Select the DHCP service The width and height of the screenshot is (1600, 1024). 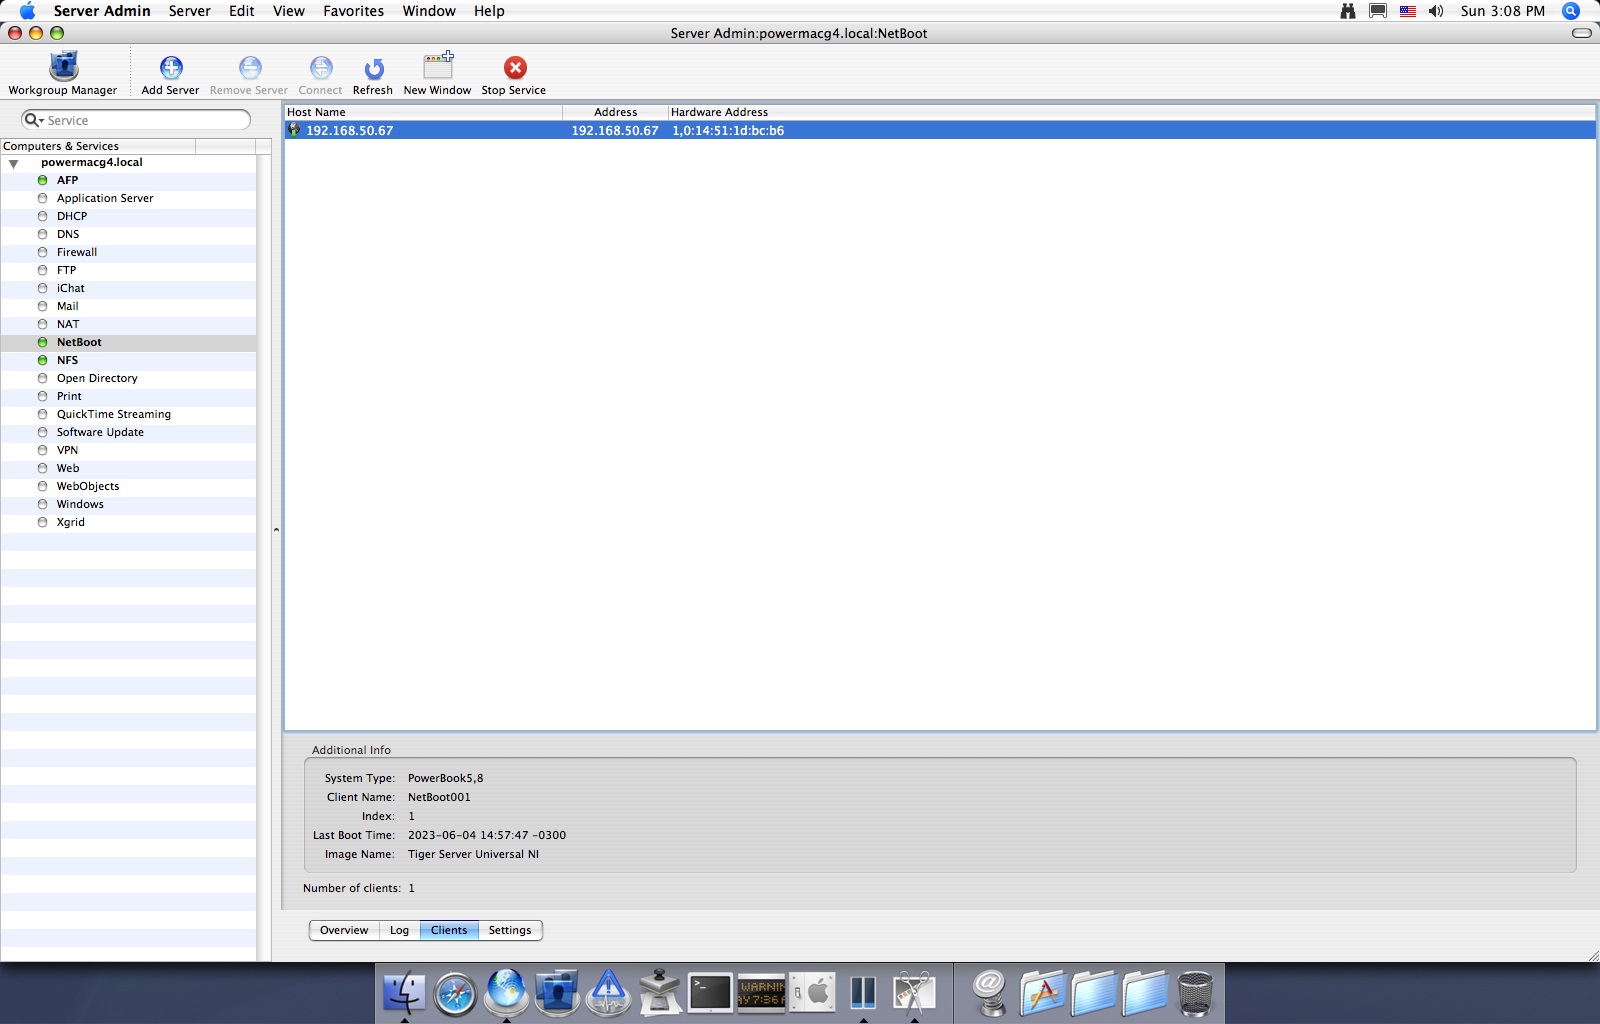point(128,216)
